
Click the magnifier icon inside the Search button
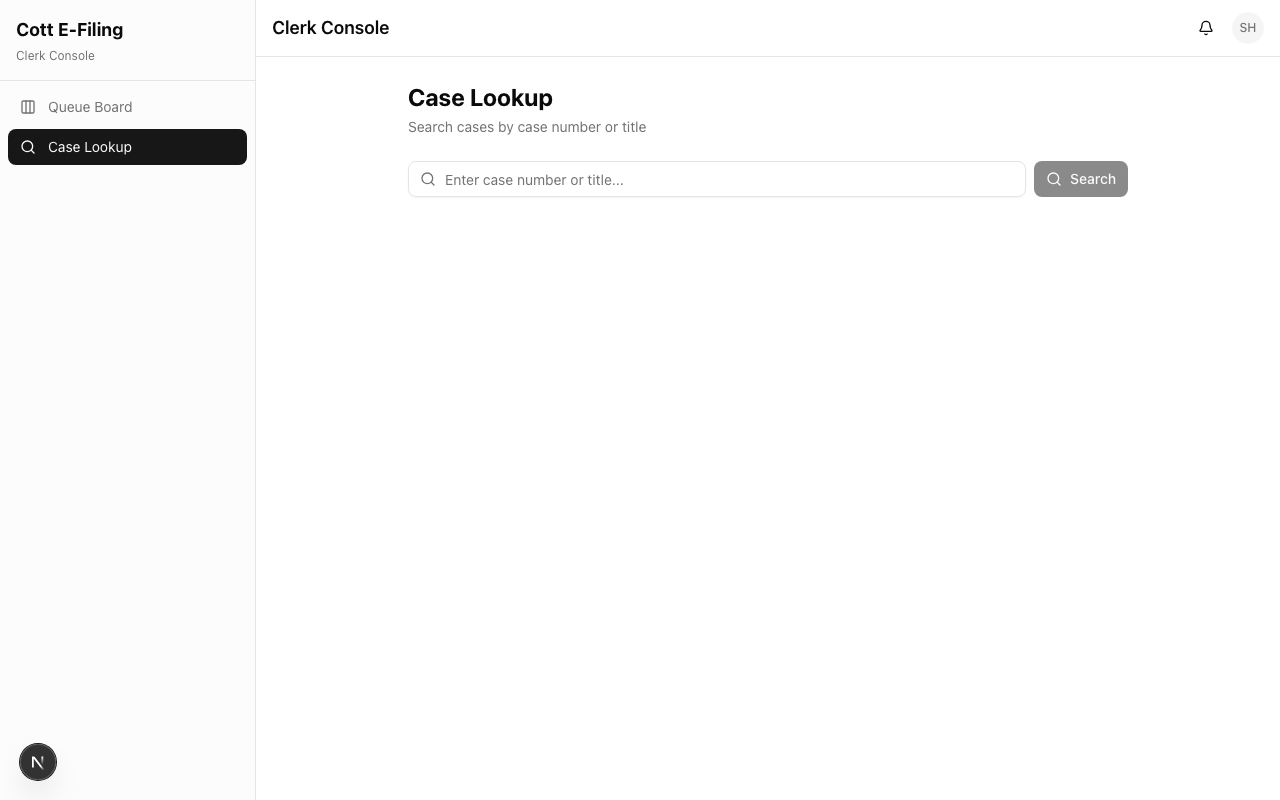point(1054,179)
